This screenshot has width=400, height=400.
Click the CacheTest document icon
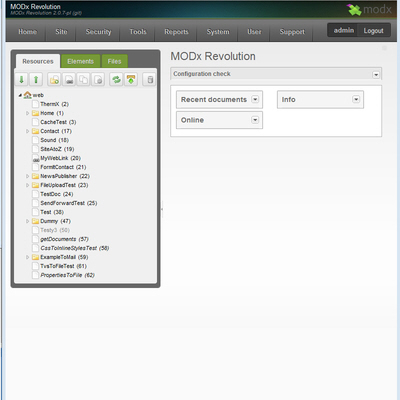tap(36, 122)
